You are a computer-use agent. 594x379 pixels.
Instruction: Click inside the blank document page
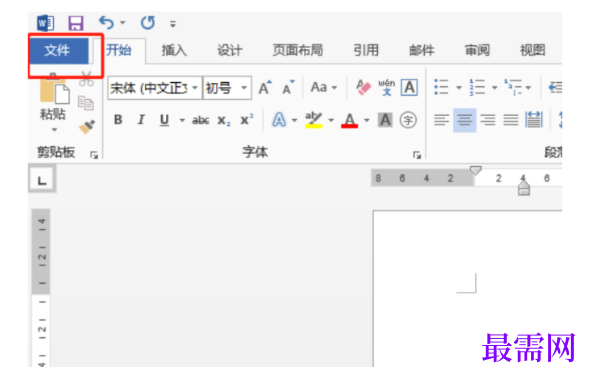(467, 289)
